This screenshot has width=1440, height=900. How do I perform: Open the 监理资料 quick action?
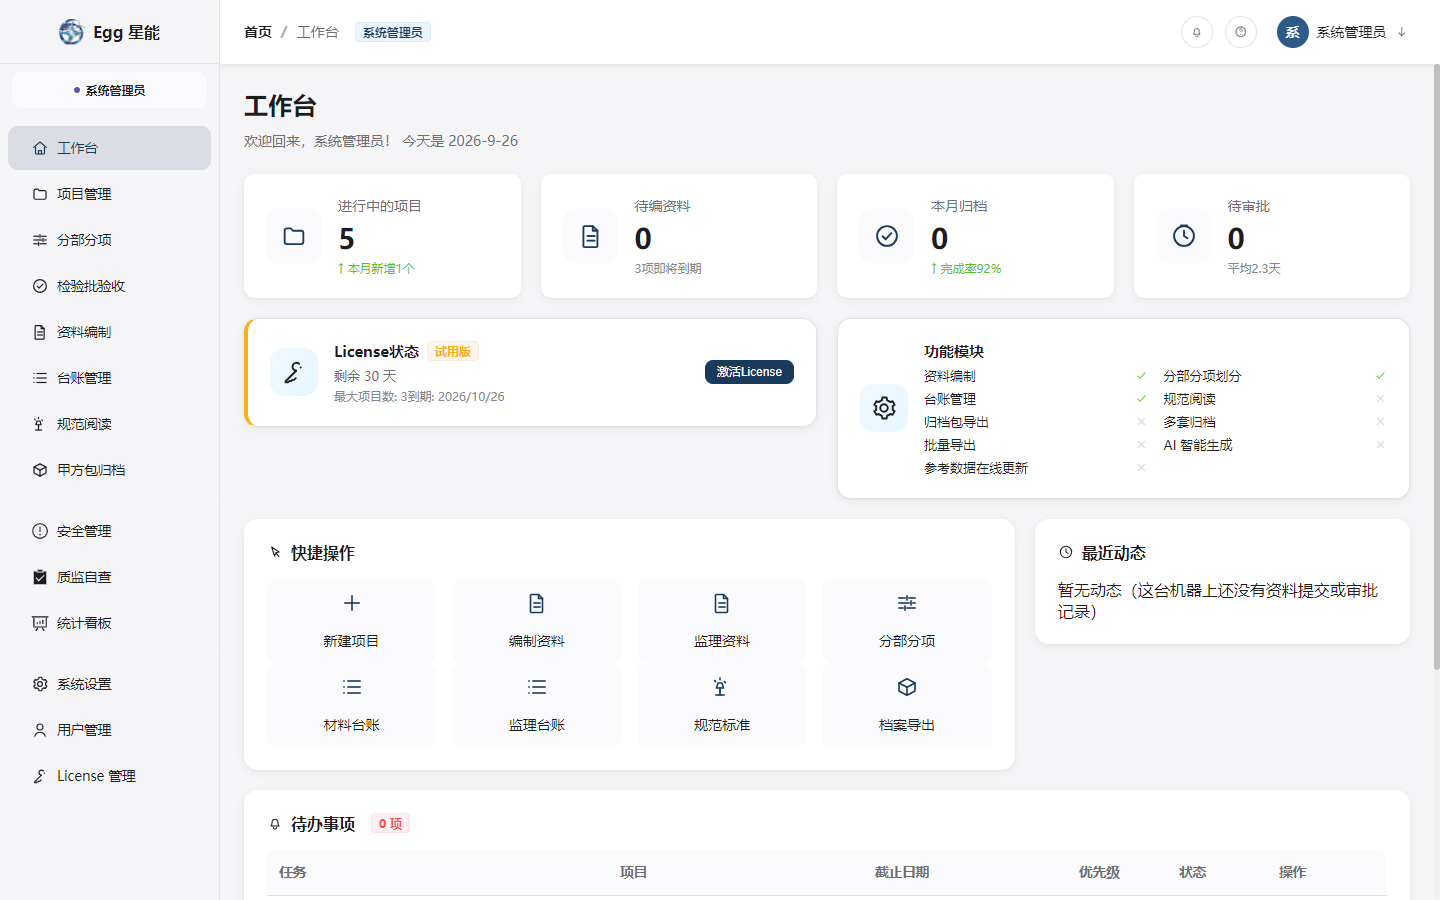(x=722, y=620)
